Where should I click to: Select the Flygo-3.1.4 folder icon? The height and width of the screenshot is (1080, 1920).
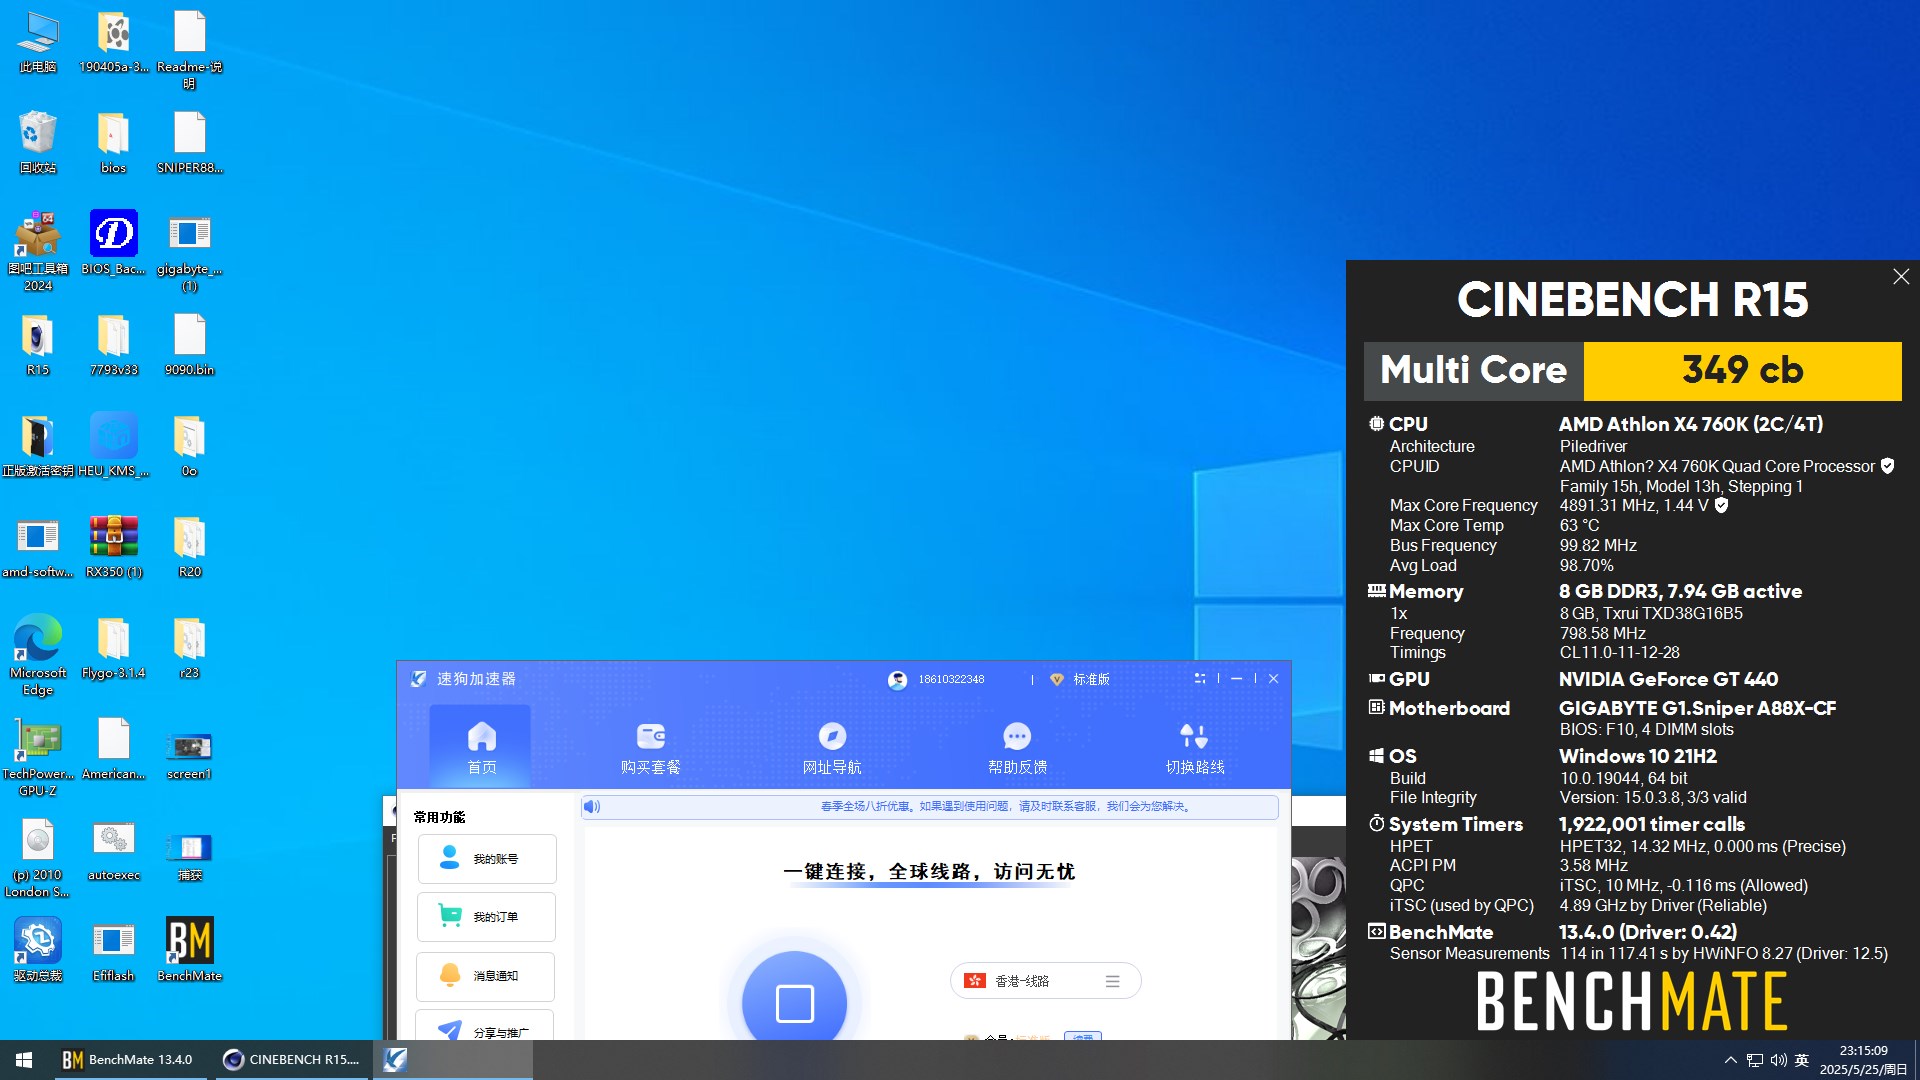click(x=113, y=647)
